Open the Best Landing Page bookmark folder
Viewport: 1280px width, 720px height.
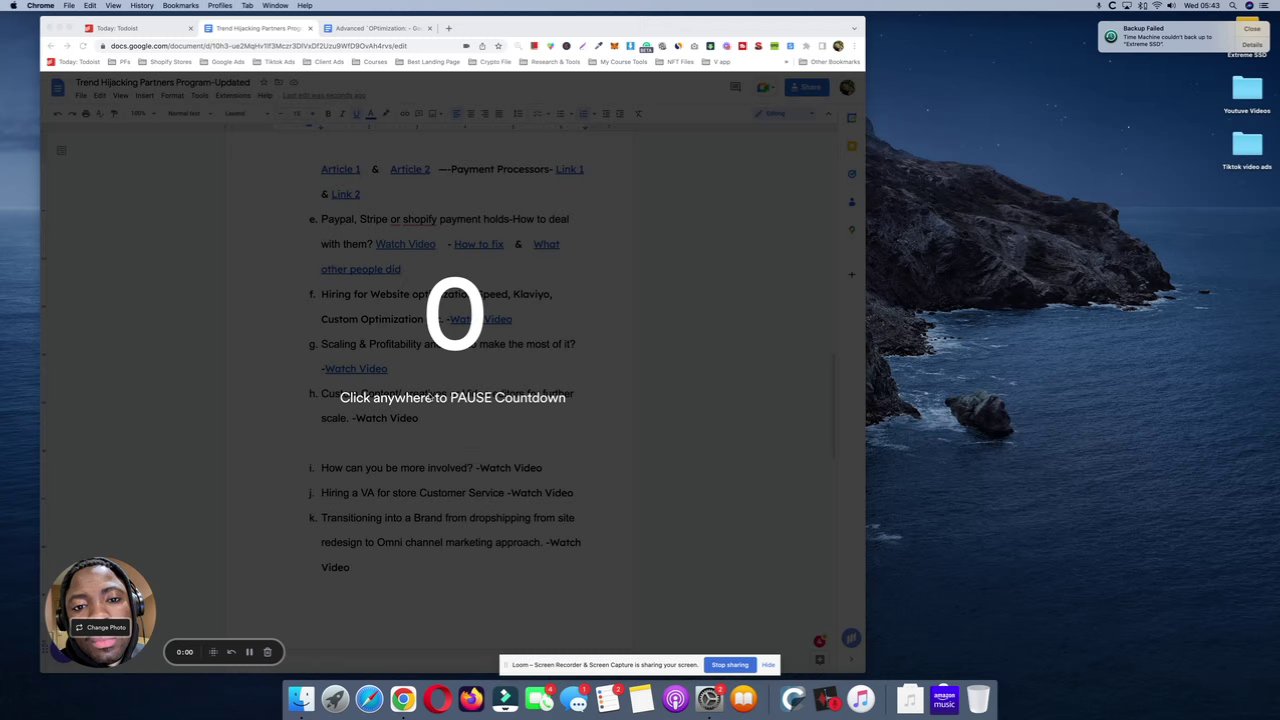tap(428, 62)
